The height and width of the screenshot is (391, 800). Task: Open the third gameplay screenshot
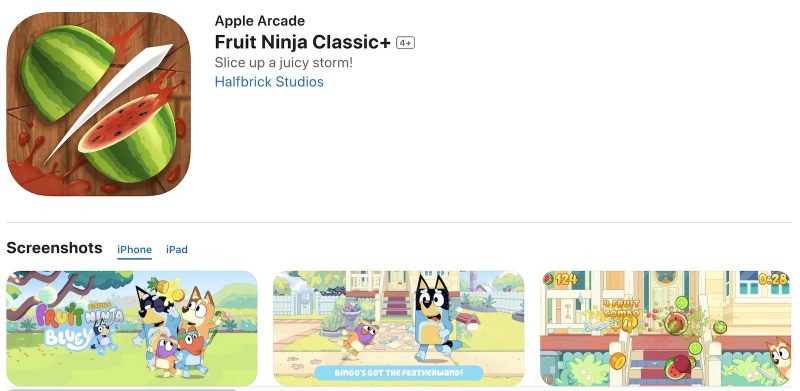665,328
